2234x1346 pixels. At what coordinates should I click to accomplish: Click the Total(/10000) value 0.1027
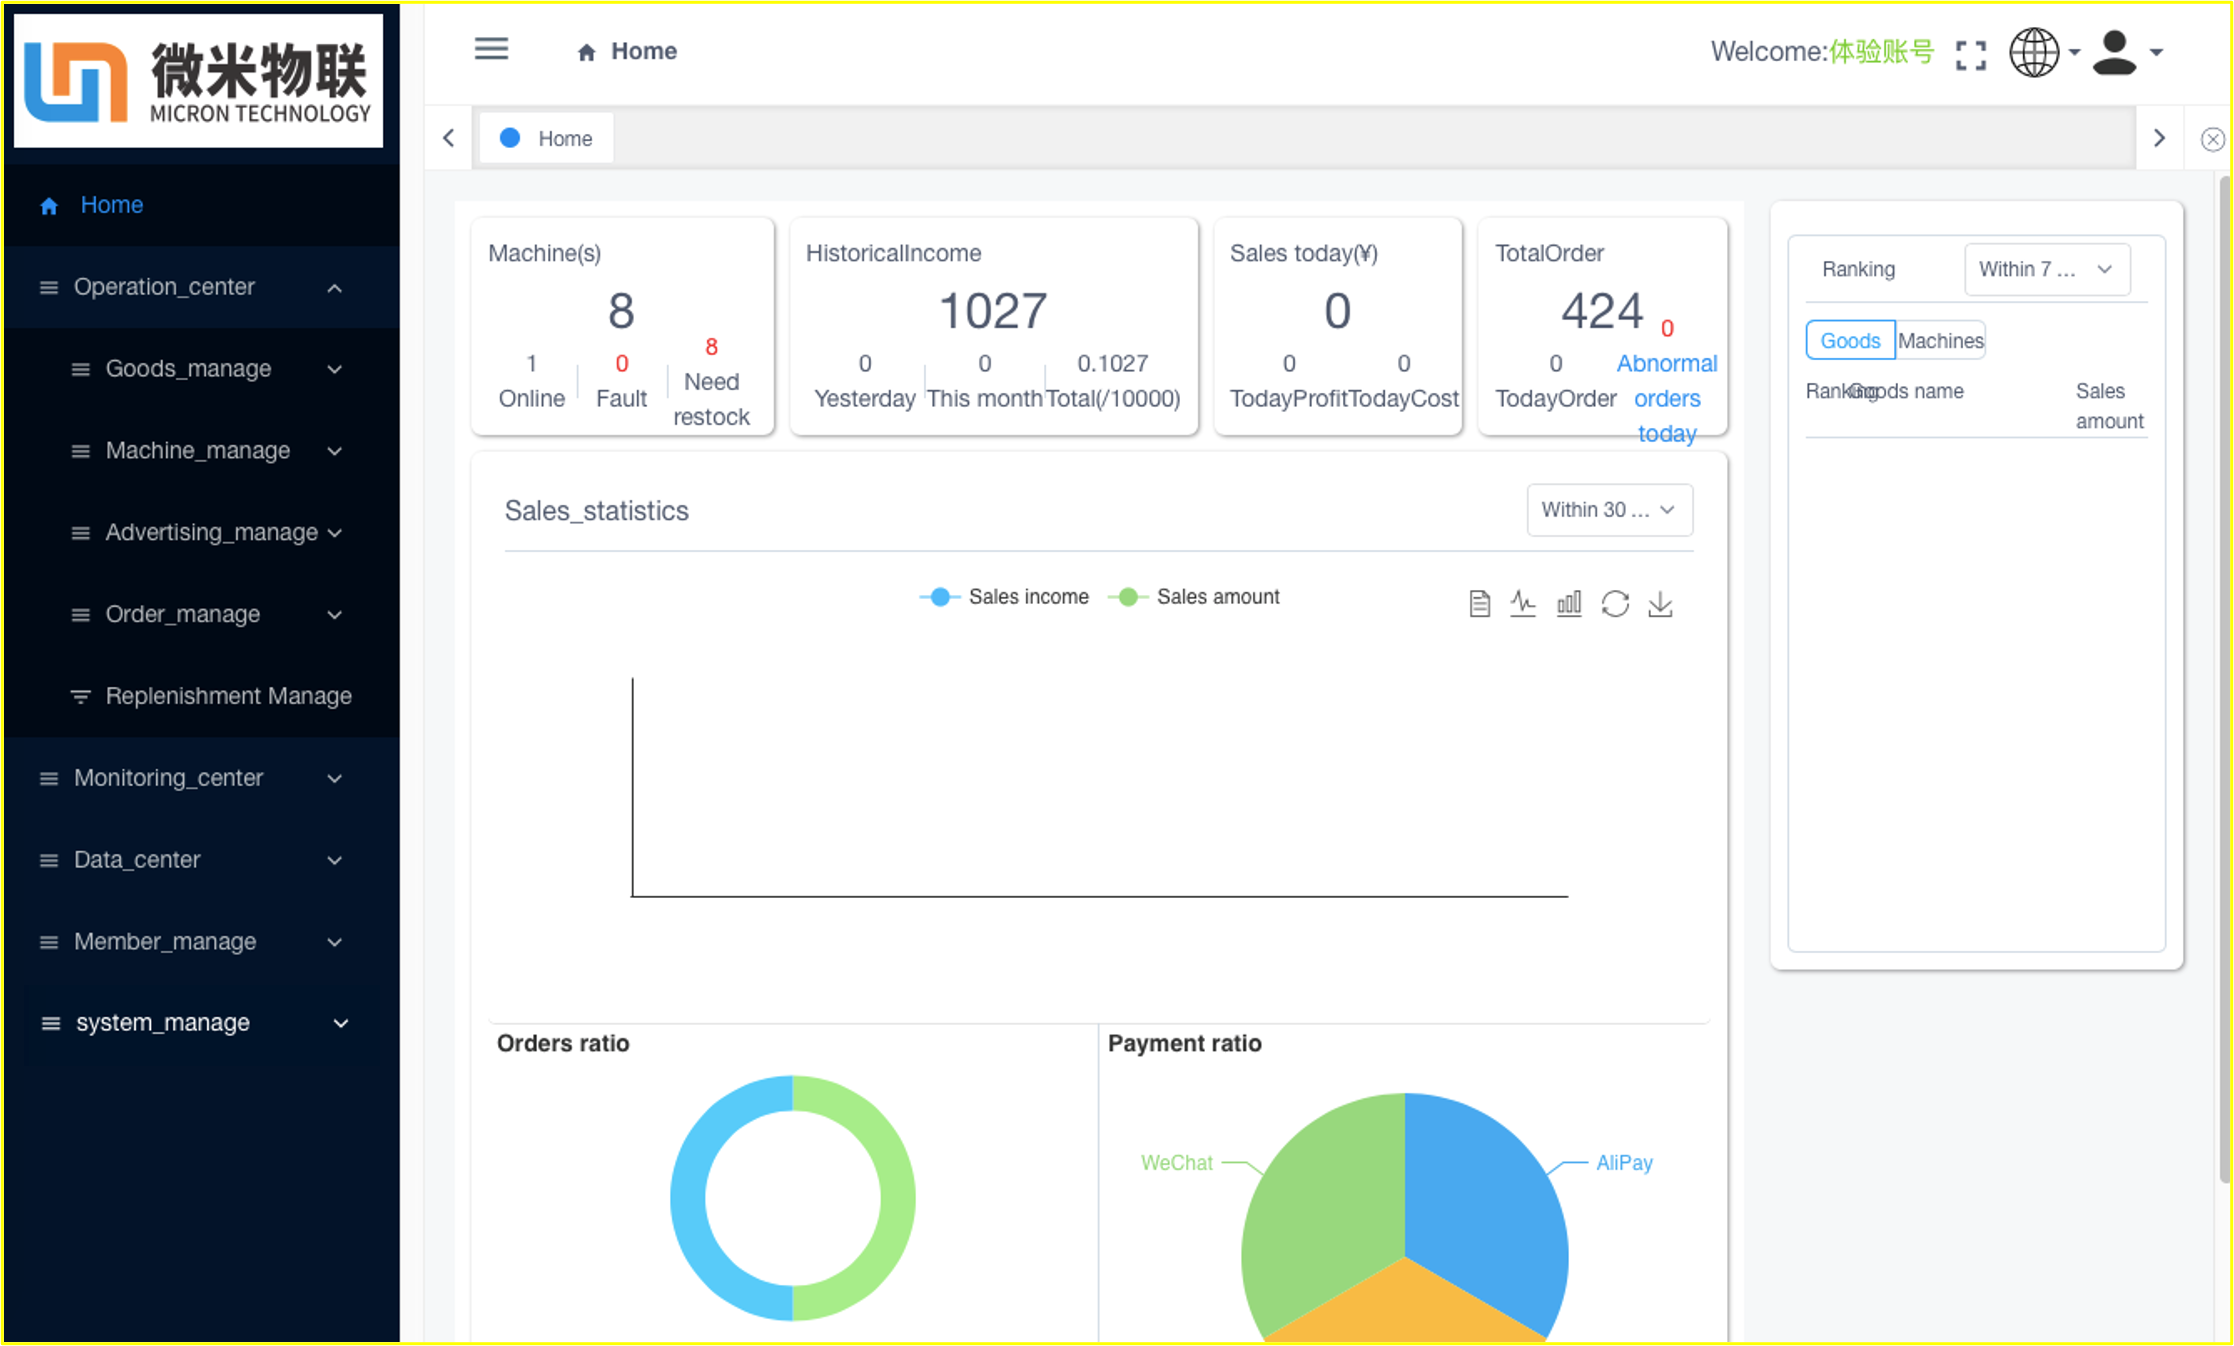[x=1112, y=363]
